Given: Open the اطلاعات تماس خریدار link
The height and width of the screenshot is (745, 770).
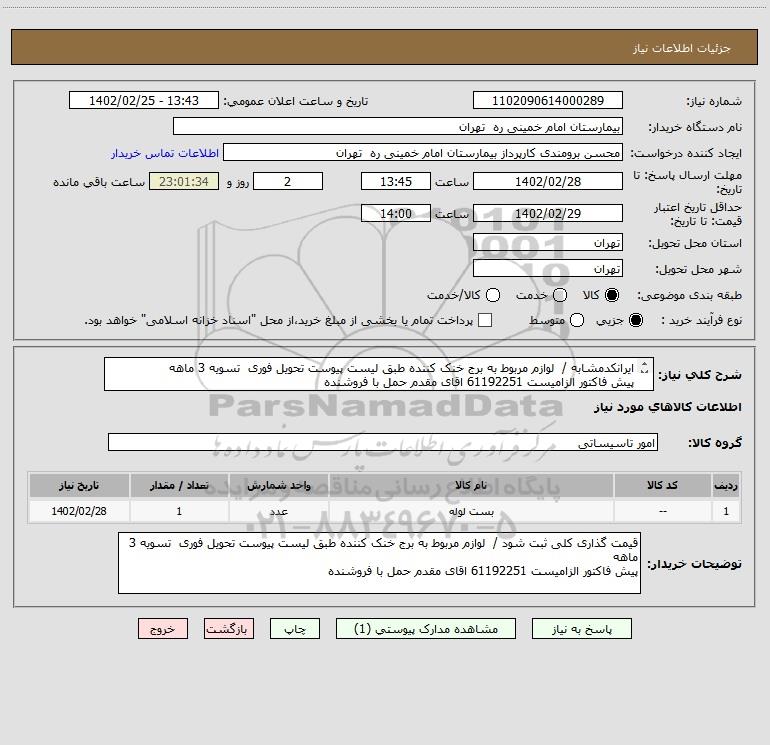Looking at the screenshot, I should pyautogui.click(x=165, y=153).
